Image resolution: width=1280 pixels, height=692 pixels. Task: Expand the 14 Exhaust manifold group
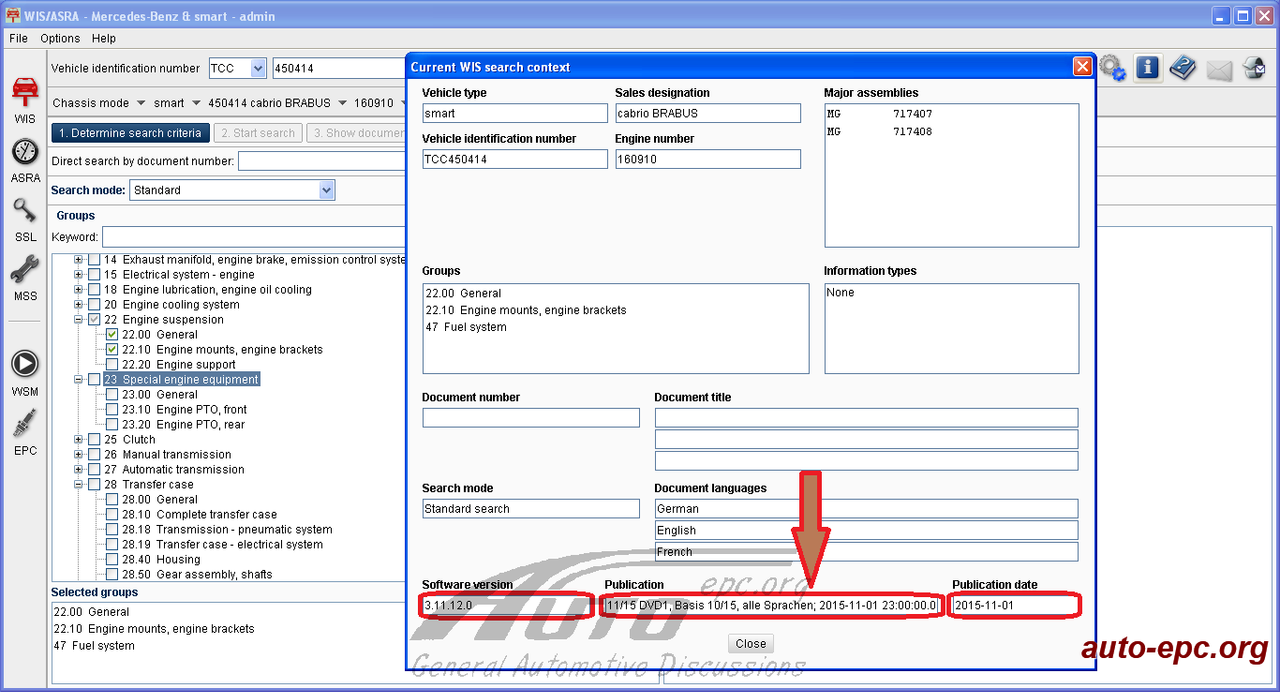(x=79, y=260)
